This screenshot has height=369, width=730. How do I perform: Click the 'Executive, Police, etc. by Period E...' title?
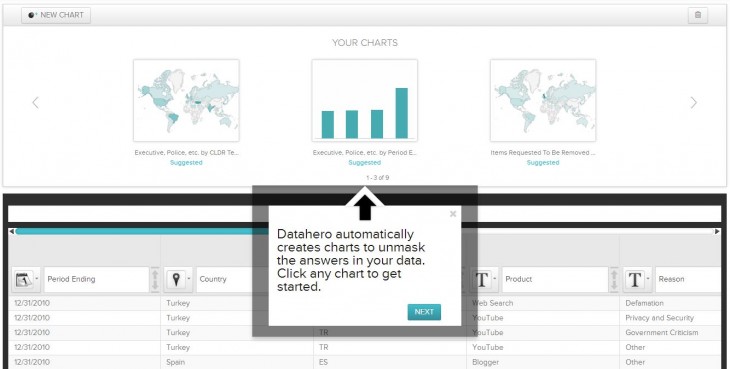365,153
